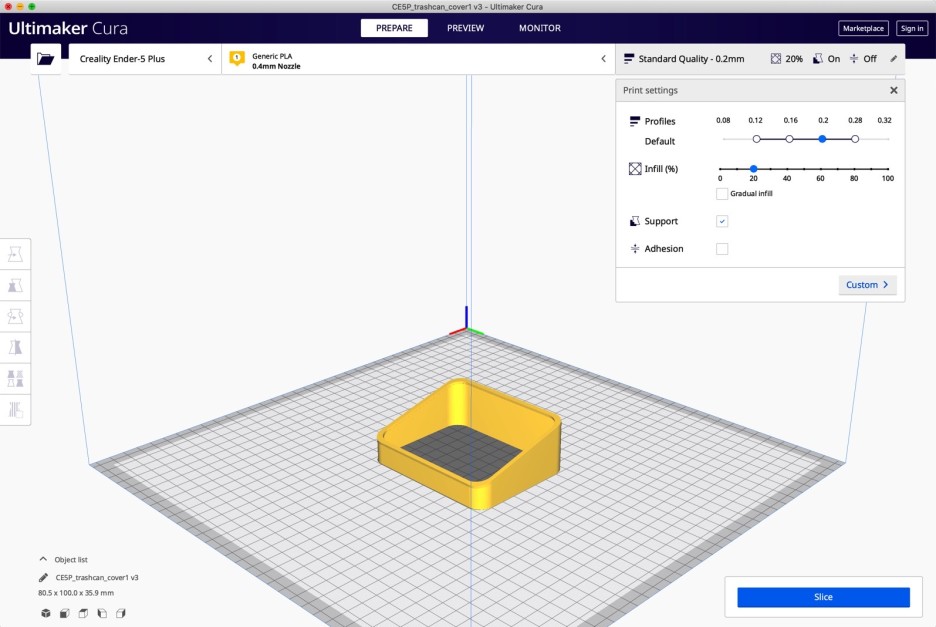The image size is (936, 627).
Task: Select the Mirror tool in left toolbar
Action: pos(16,348)
